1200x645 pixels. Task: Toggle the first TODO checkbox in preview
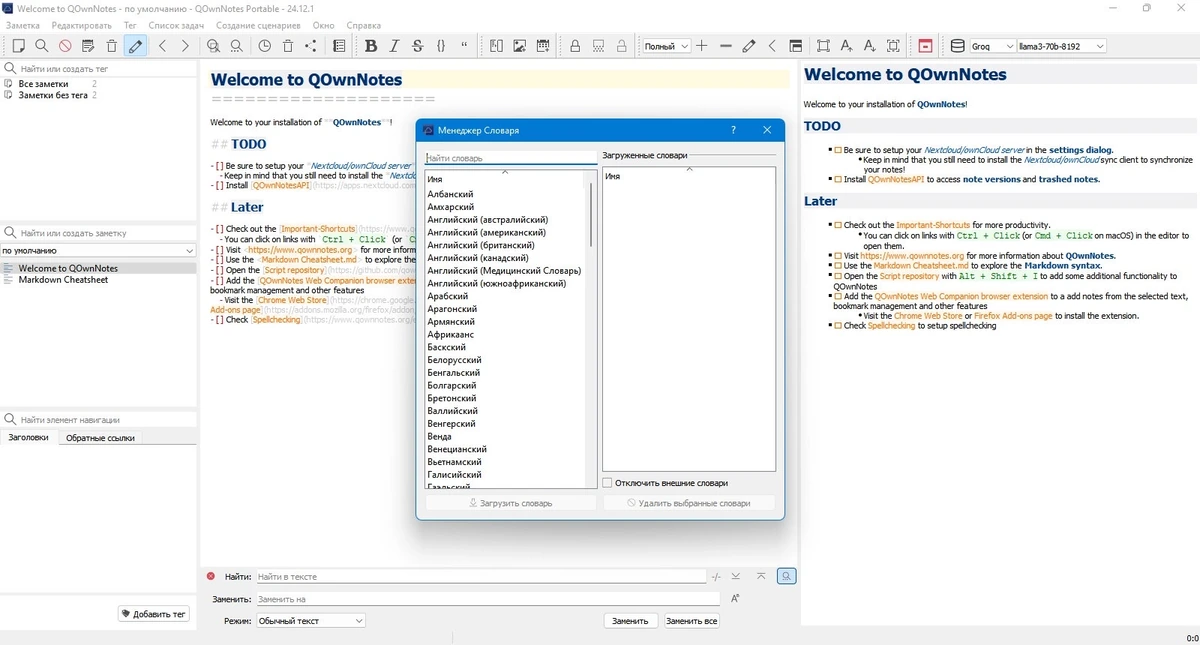click(x=838, y=150)
